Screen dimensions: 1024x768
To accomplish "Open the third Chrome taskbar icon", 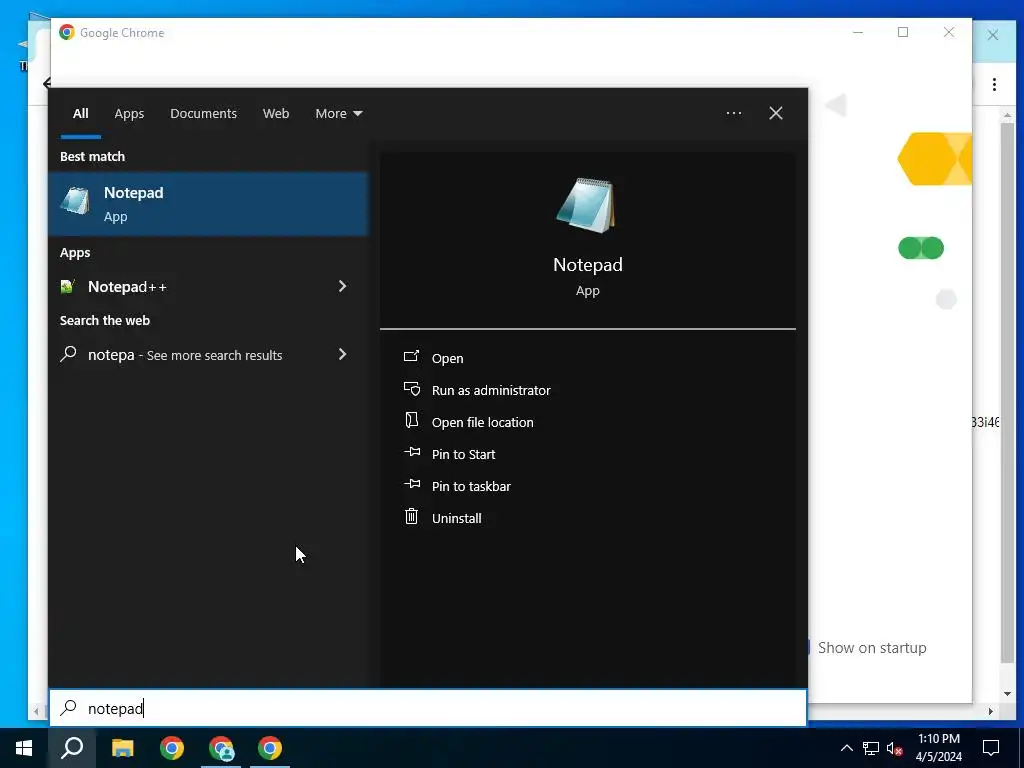I will [x=270, y=748].
